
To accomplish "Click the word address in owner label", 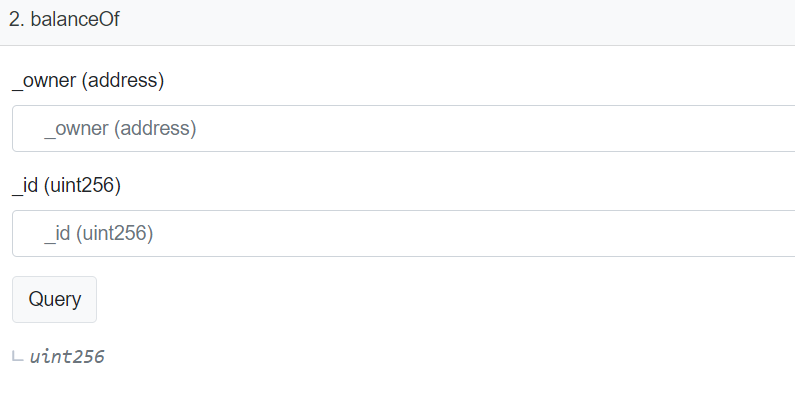I will tap(123, 80).
